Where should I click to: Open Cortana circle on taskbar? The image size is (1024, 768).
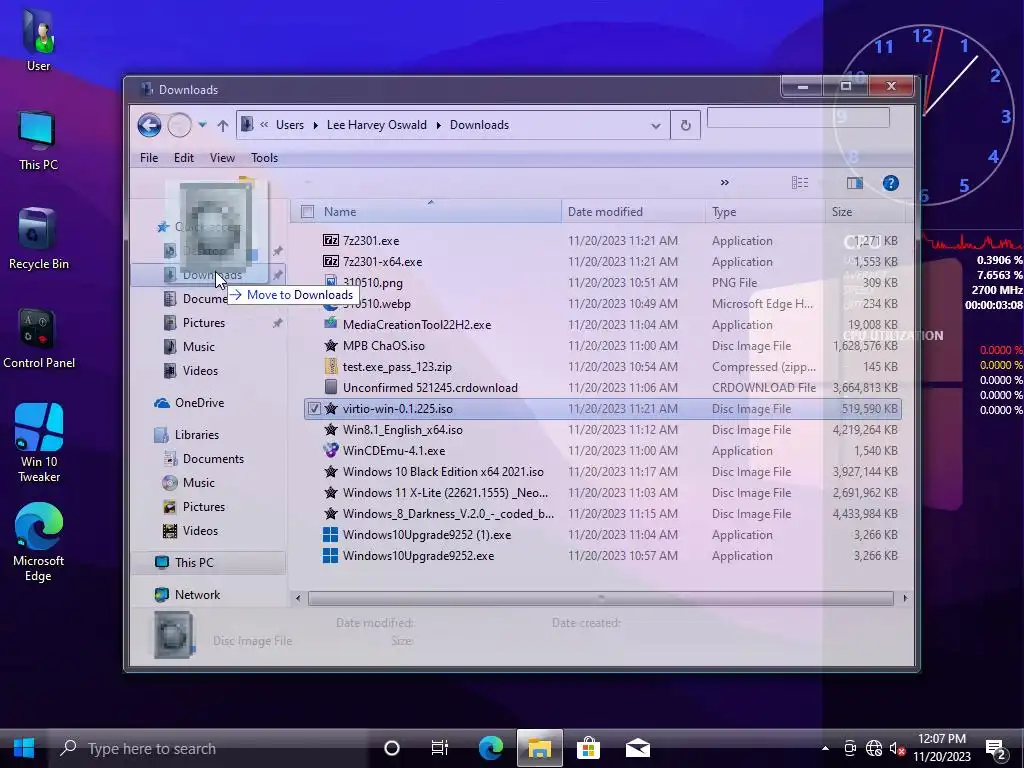(391, 748)
